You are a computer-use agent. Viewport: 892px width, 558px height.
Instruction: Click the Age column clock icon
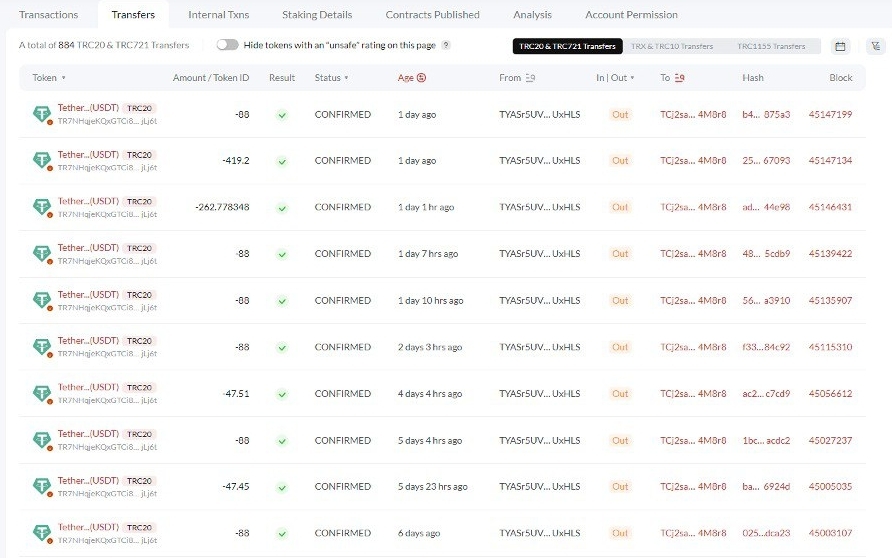[421, 78]
